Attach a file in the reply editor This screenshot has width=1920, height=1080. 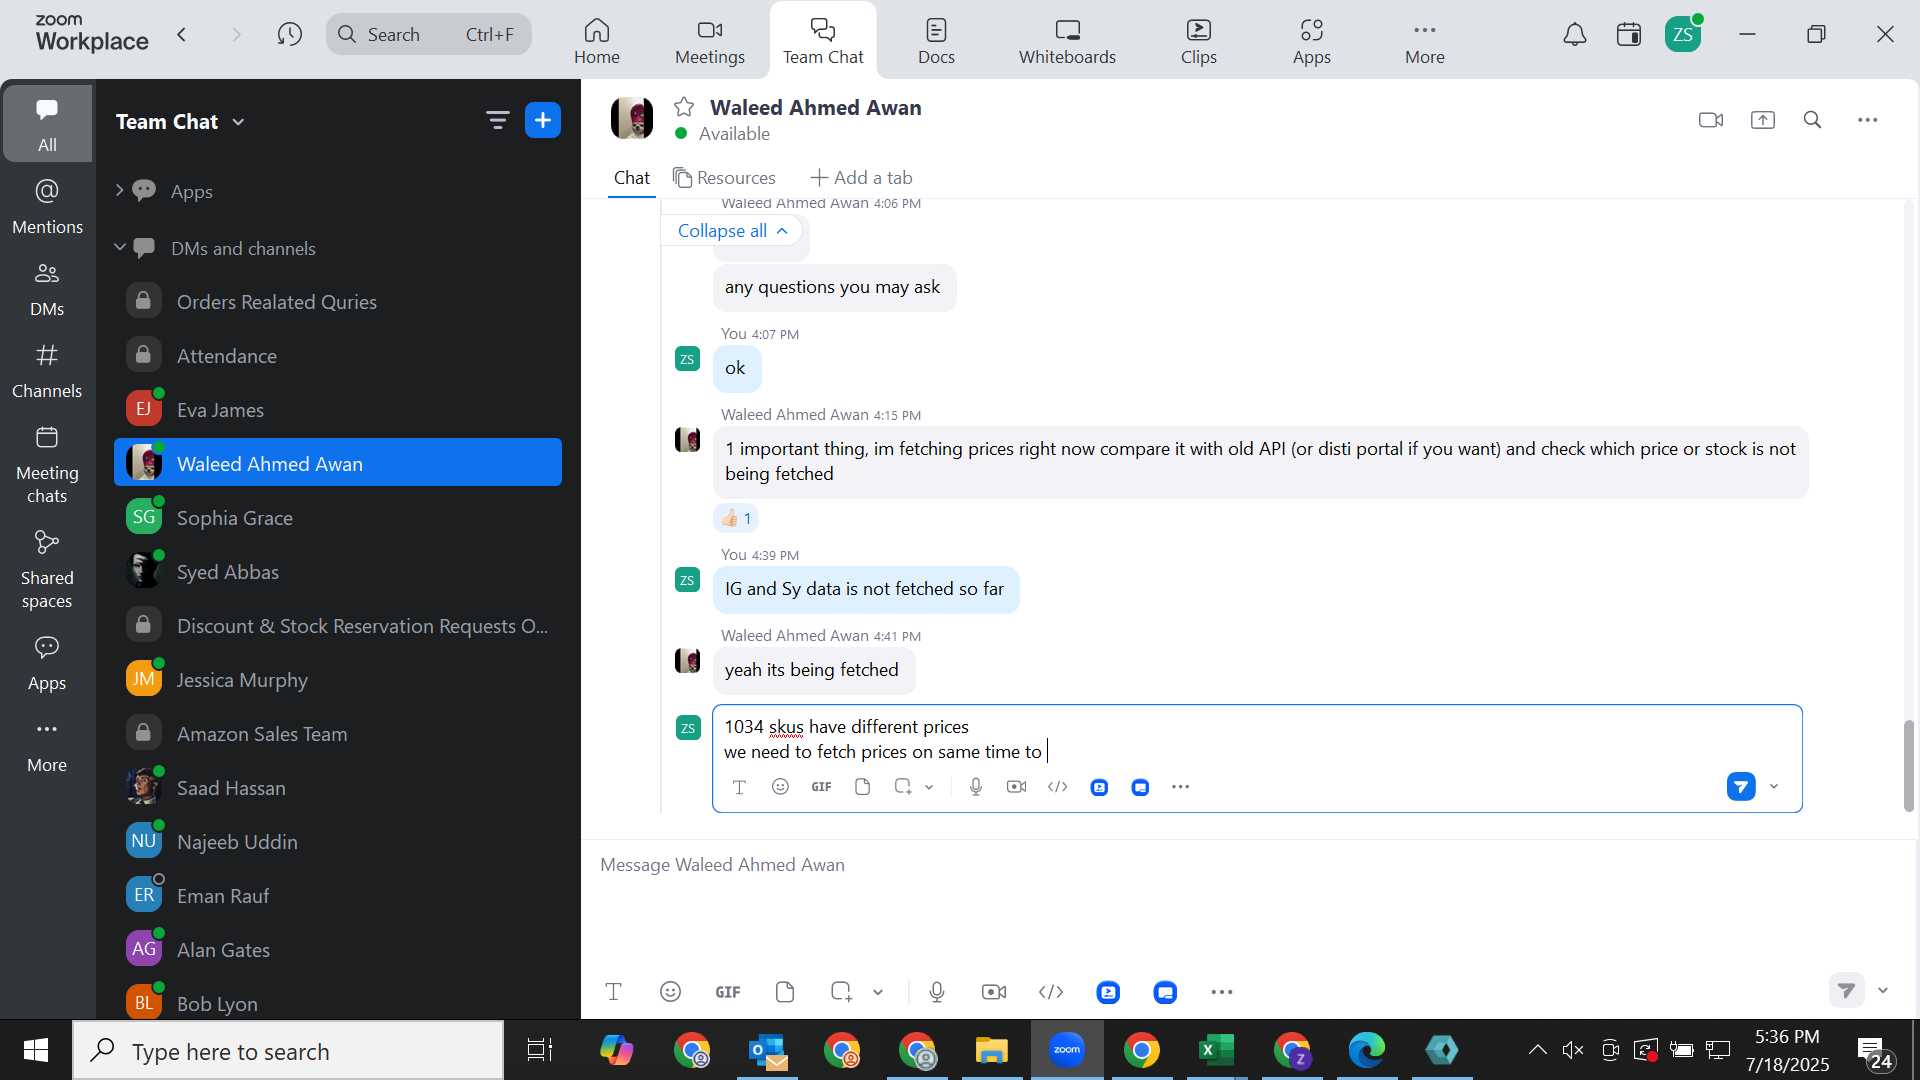[863, 787]
